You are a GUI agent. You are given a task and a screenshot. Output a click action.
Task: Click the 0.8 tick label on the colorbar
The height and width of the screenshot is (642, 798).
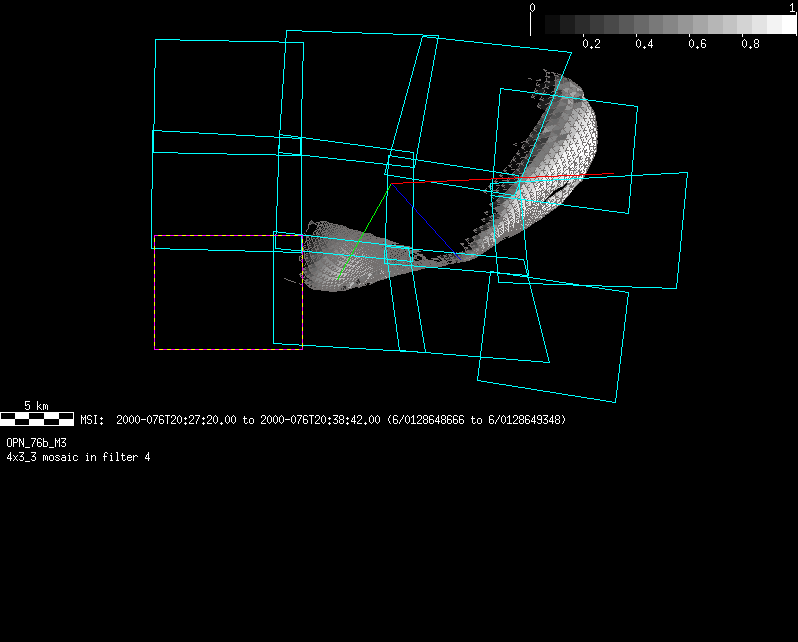click(749, 45)
